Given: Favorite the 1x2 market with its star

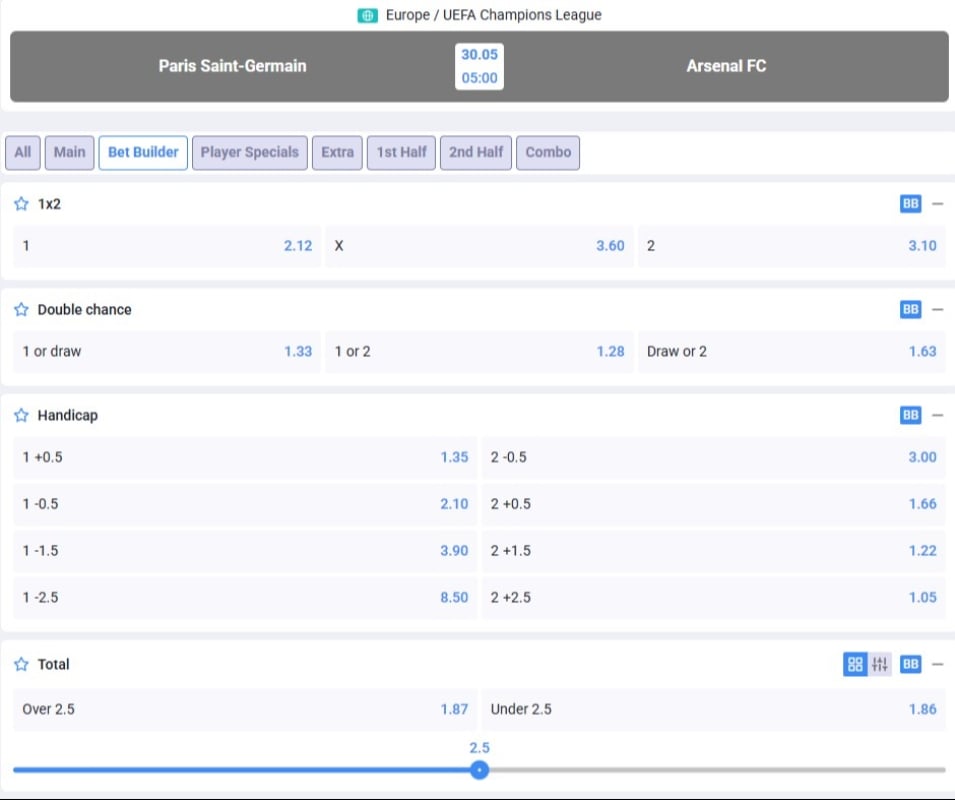Looking at the screenshot, I should click(x=21, y=204).
